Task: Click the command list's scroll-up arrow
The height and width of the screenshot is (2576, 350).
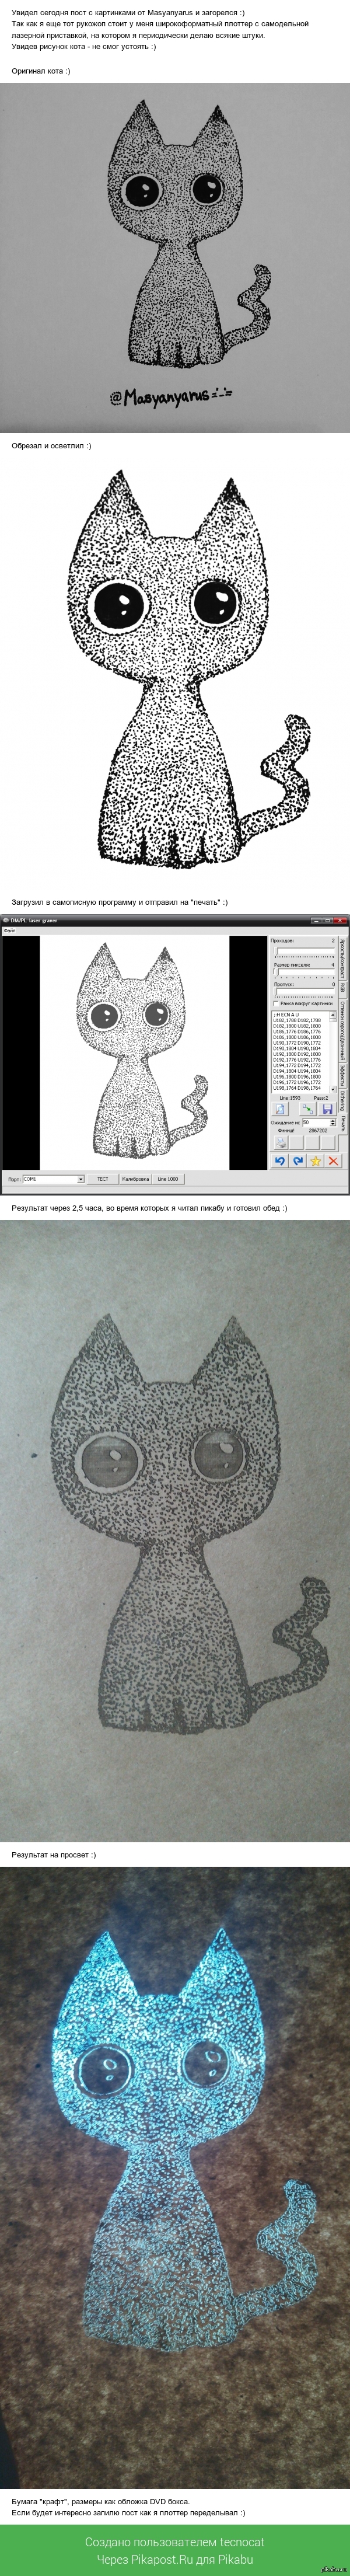Action: [334, 1015]
